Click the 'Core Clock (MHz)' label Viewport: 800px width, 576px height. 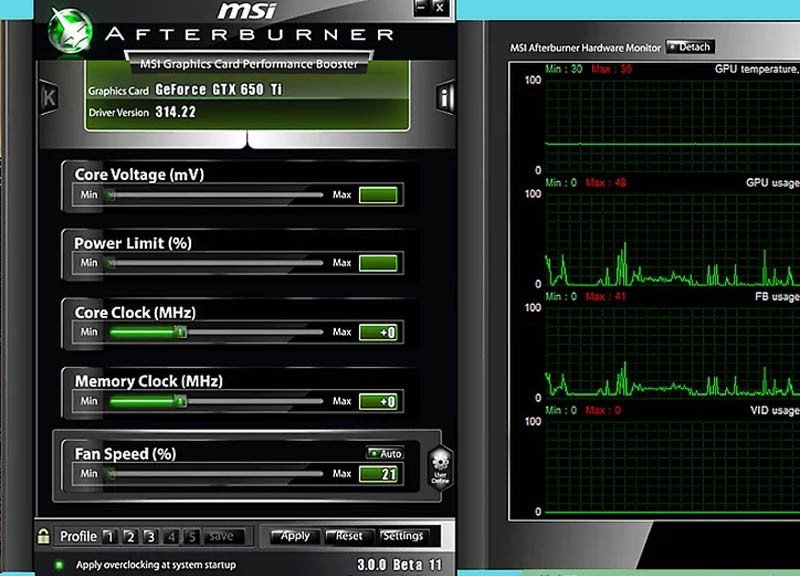coord(135,312)
